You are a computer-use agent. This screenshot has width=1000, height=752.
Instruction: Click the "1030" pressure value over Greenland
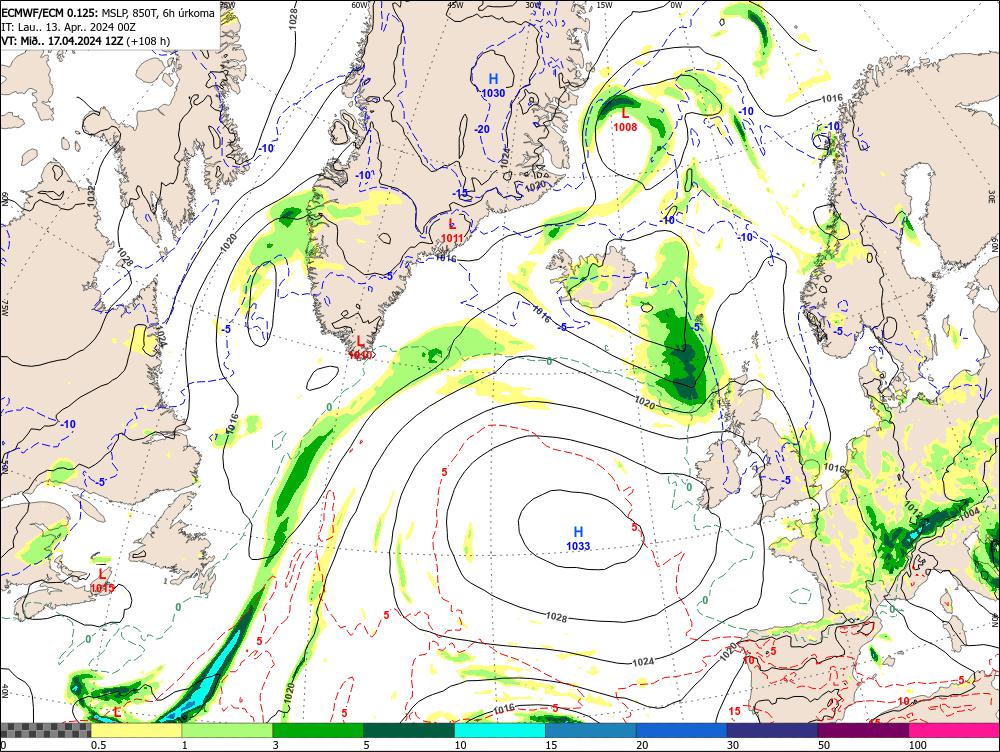(x=494, y=93)
